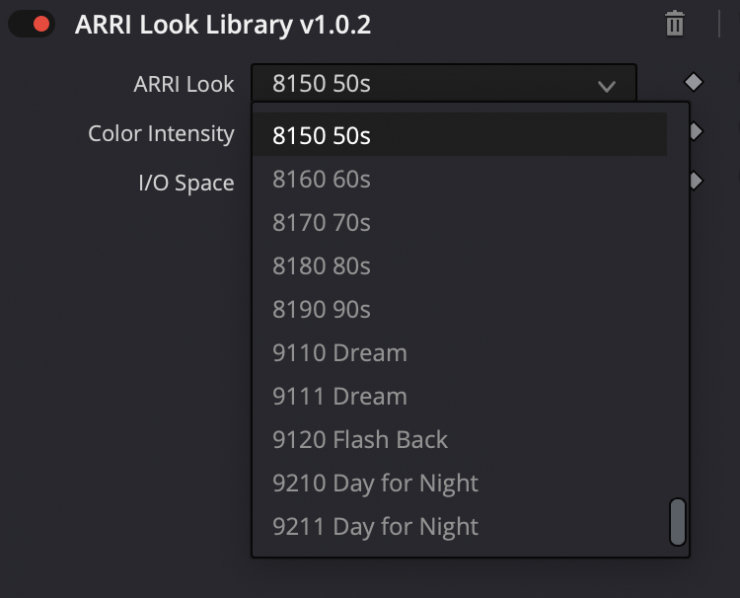Viewport: 740px width, 598px height.
Task: Delete the ARRI Look Library effect
Action: tap(674, 23)
